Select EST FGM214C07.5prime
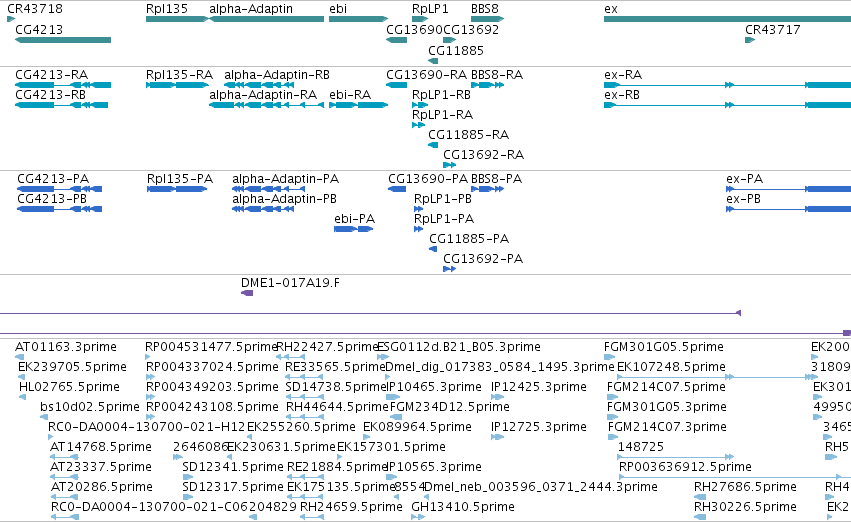This screenshot has width=851, height=522. pyautogui.click(x=666, y=387)
